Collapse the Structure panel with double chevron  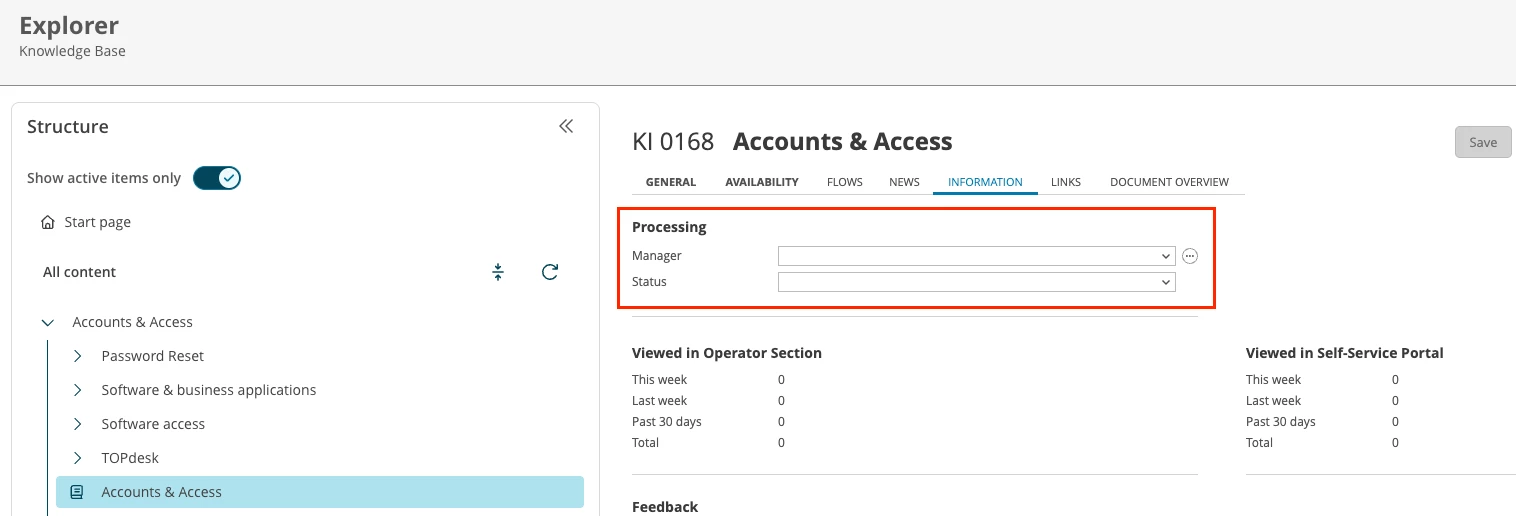pyautogui.click(x=566, y=126)
